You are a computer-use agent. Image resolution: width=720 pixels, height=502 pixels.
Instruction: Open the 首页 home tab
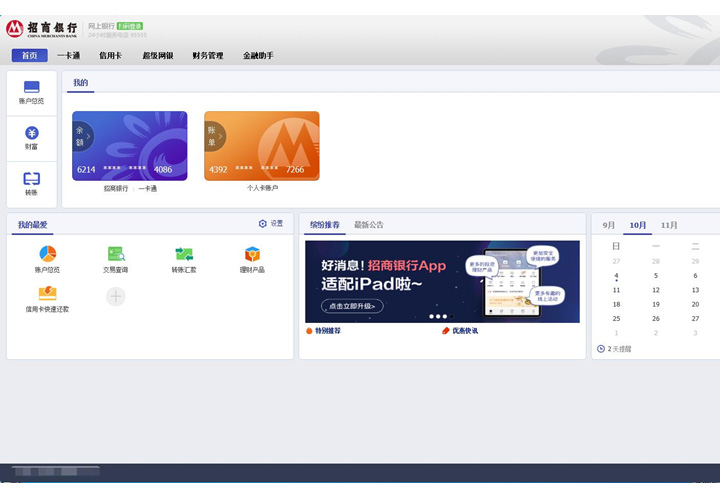(30, 56)
